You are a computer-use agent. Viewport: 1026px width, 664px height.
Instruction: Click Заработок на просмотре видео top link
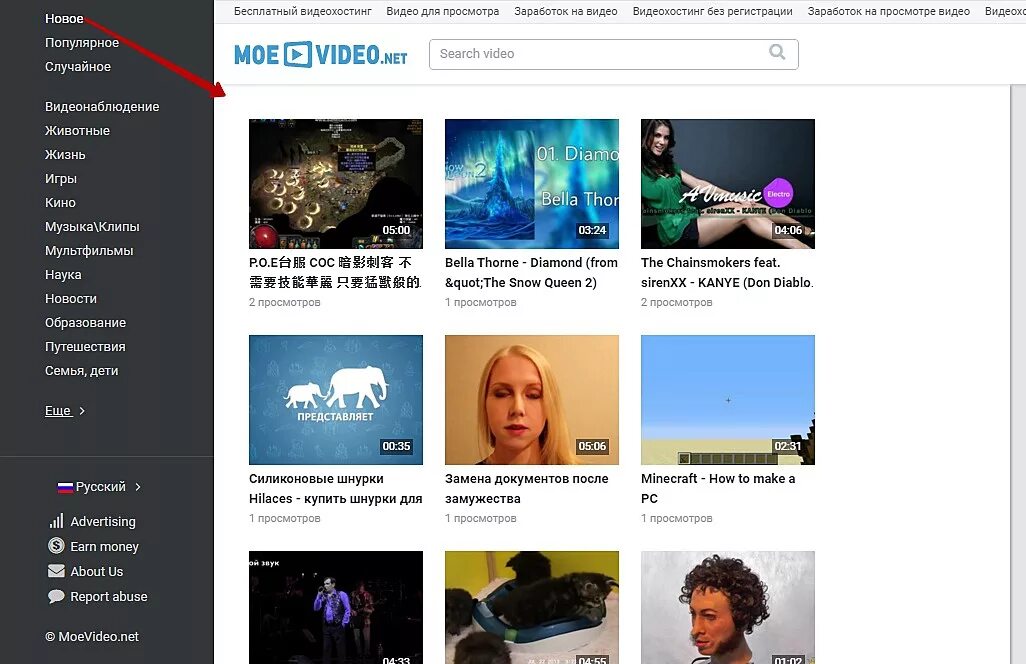point(889,11)
